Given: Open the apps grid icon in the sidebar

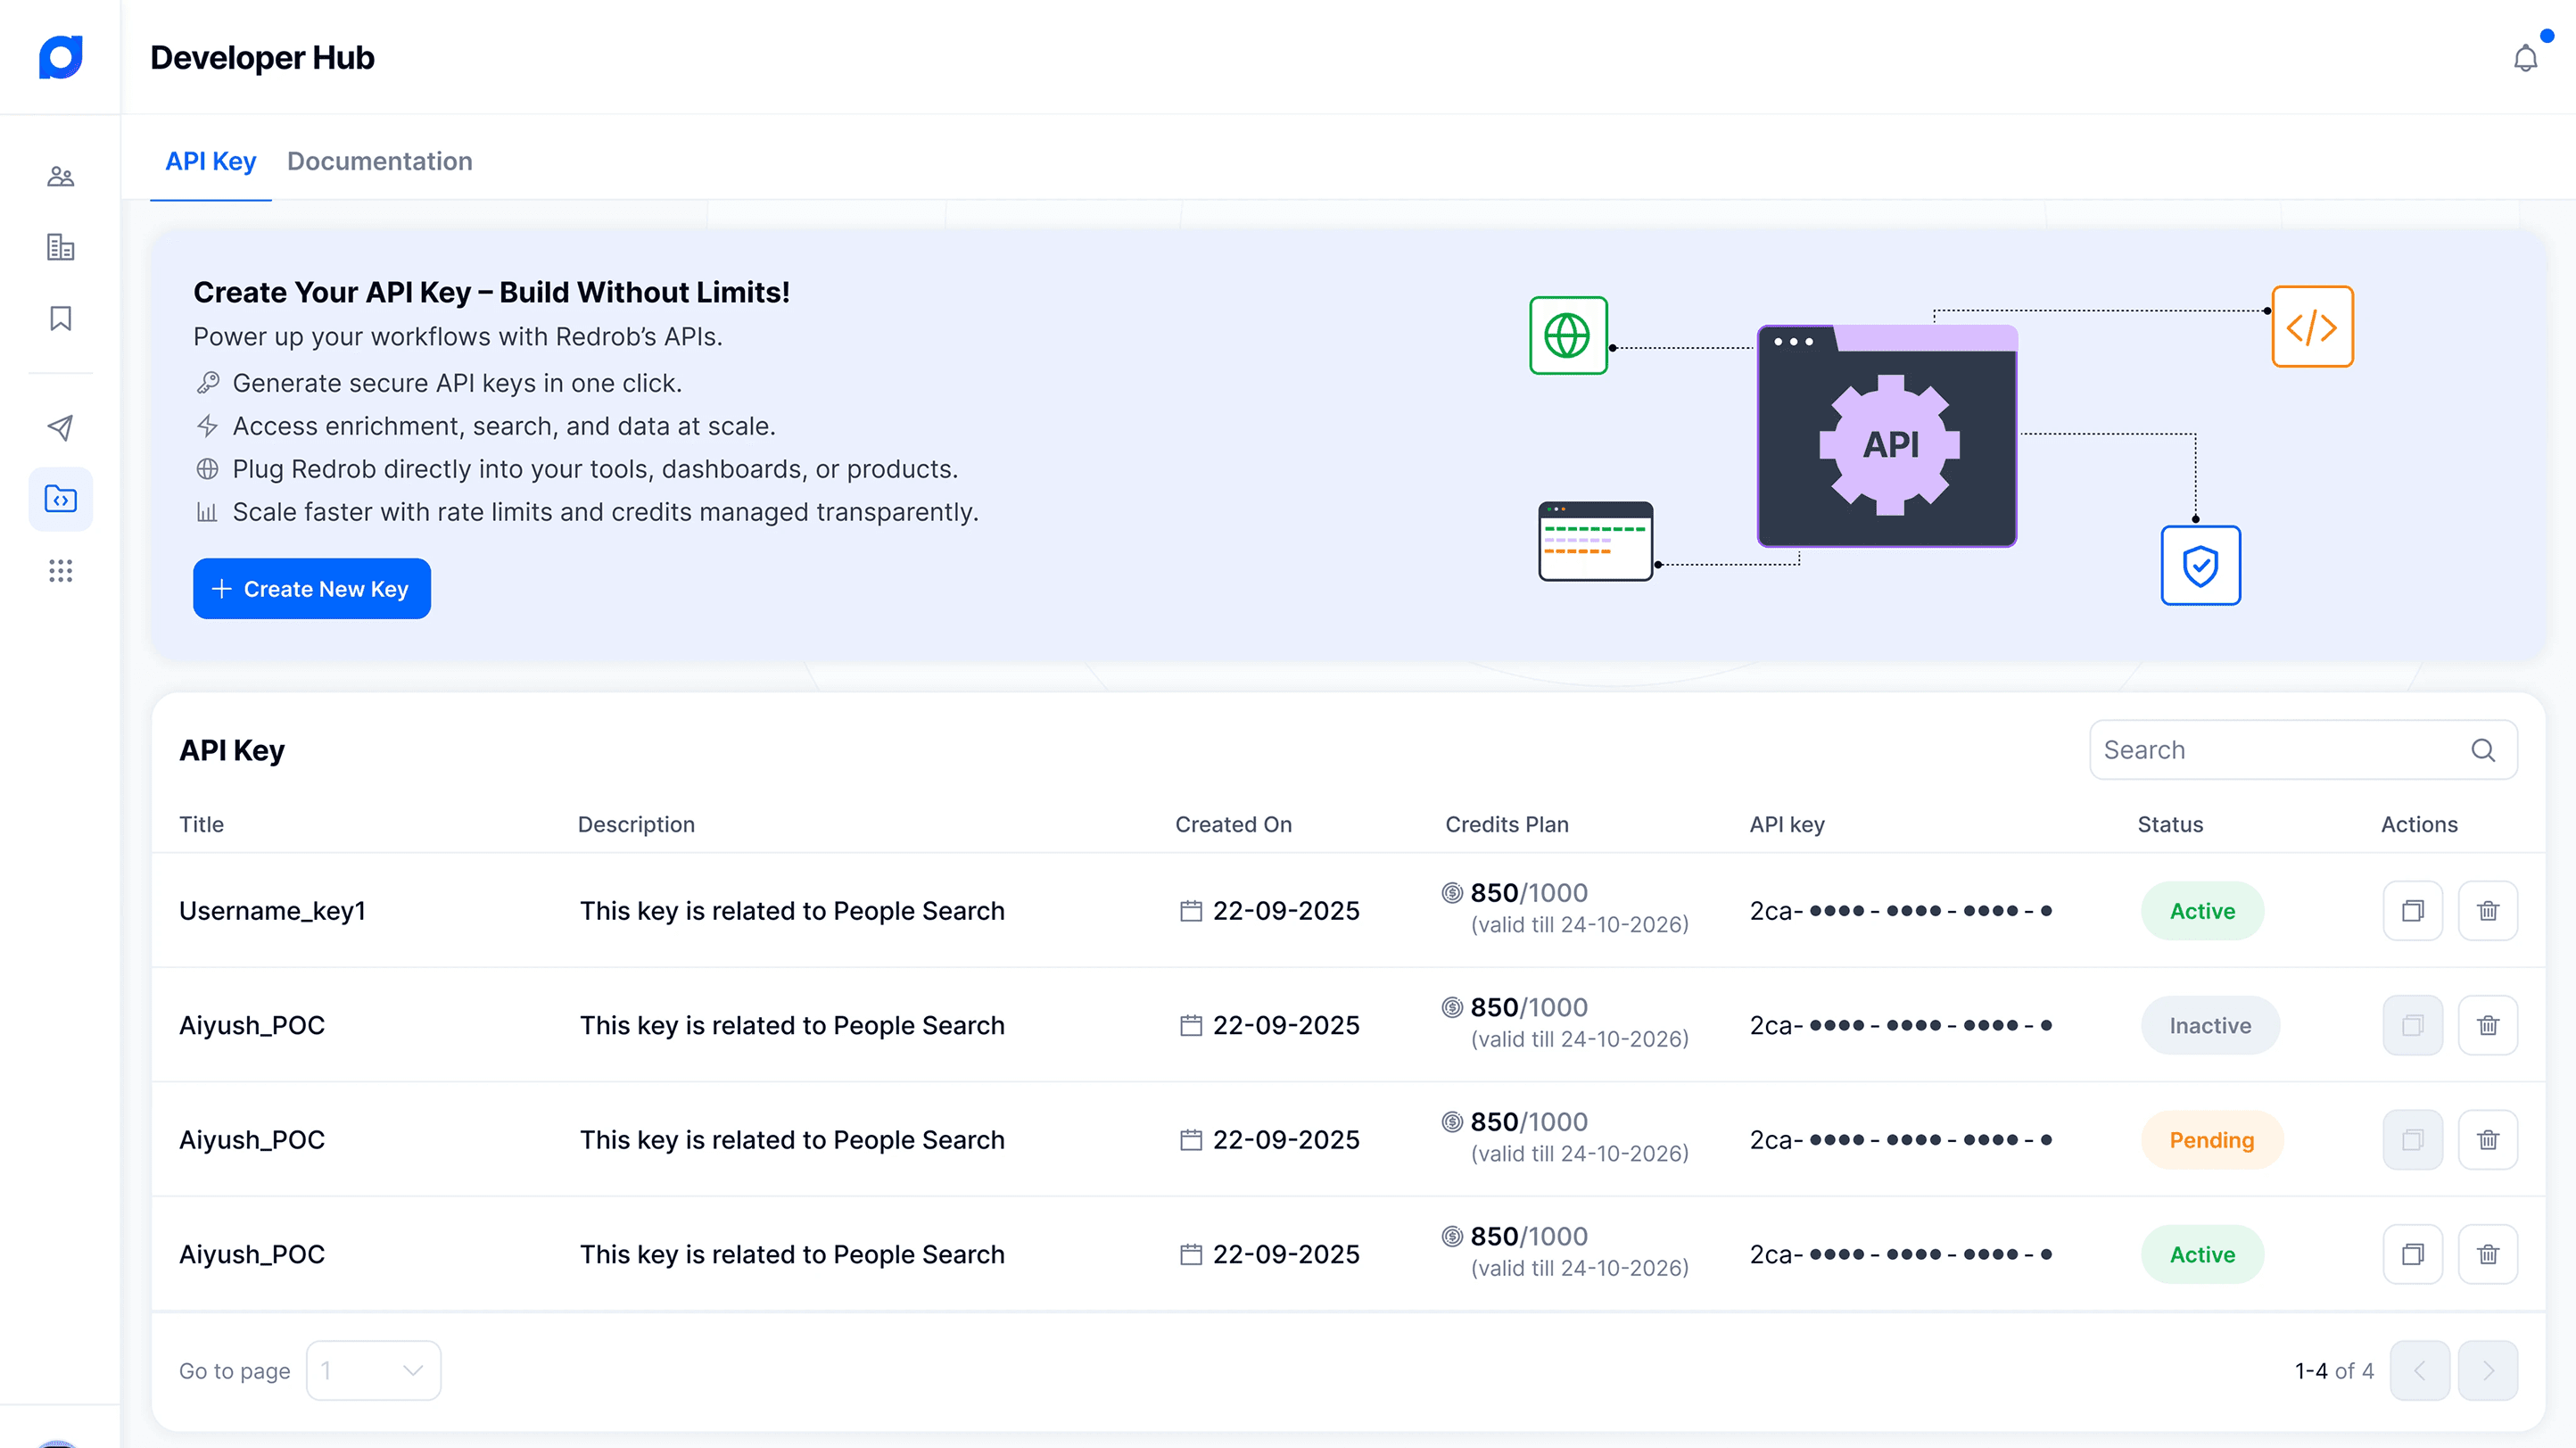Looking at the screenshot, I should pyautogui.click(x=60, y=570).
